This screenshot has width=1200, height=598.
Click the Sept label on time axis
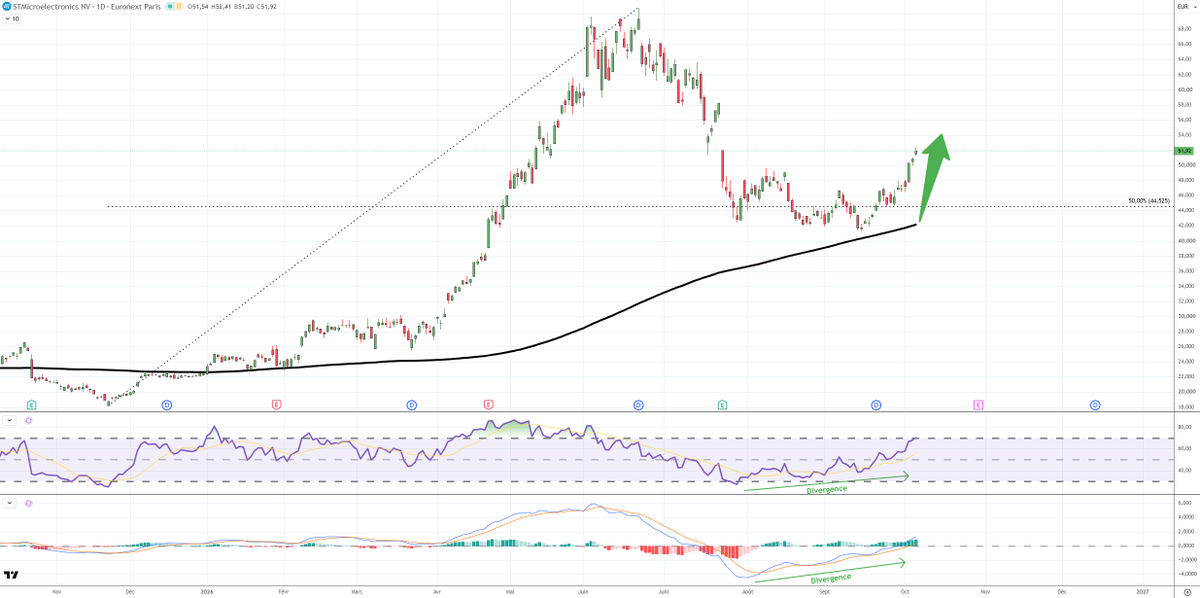[x=825, y=591]
